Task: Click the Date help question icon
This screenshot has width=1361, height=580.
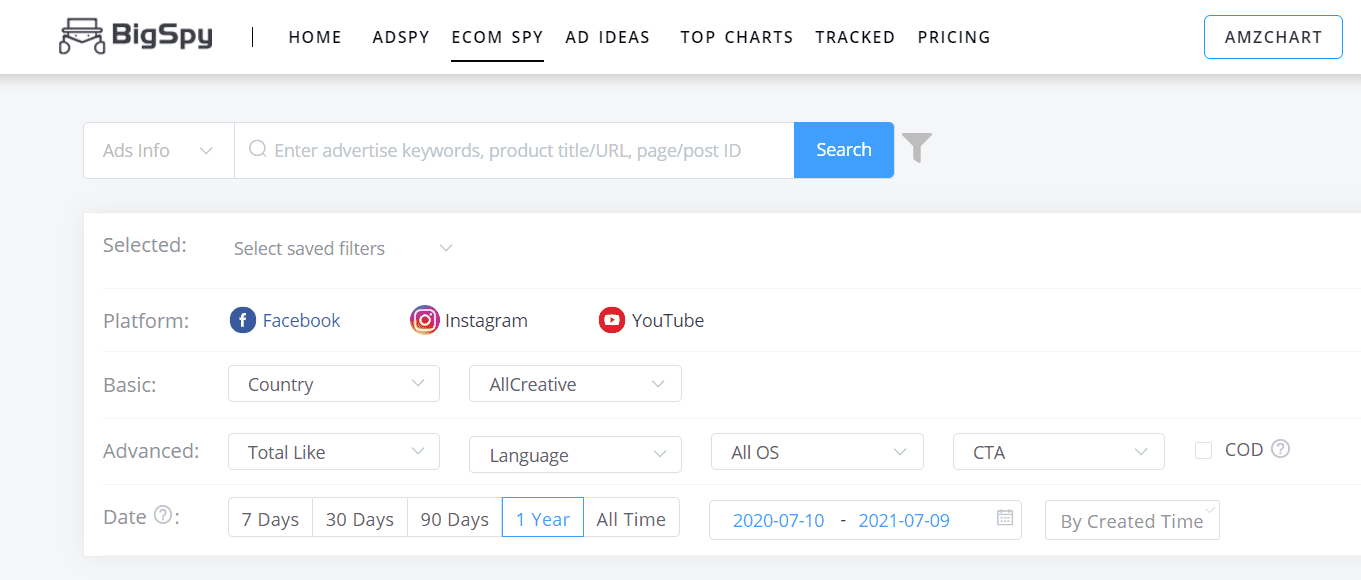Action: click(163, 516)
